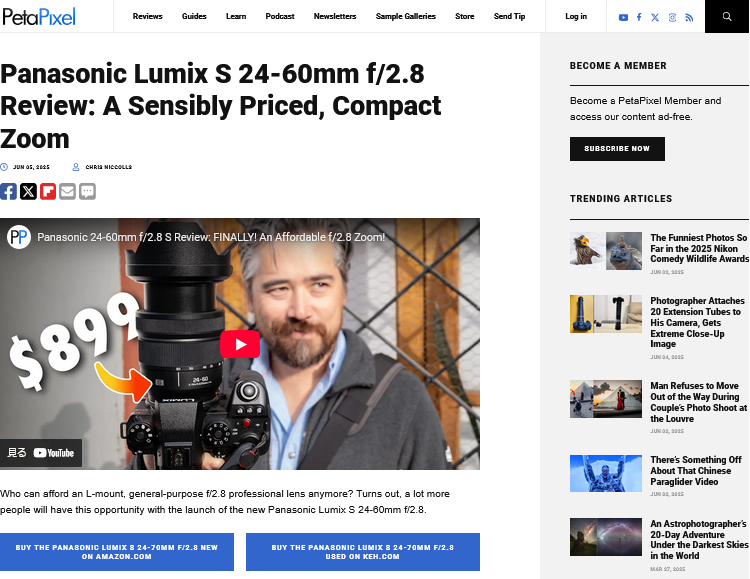
Task: Open the RSS feed icon in header
Action: tap(689, 17)
